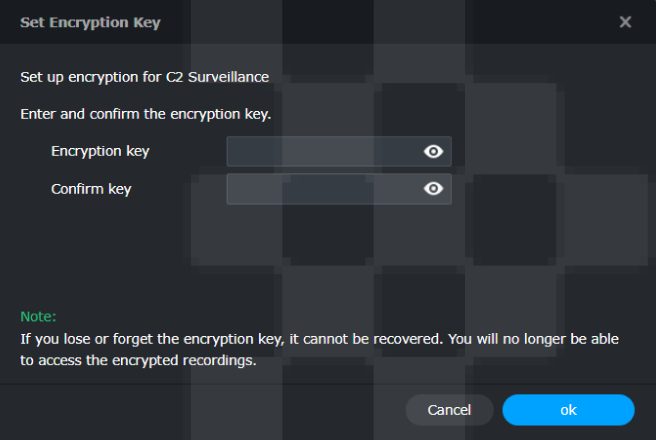Click the "Encryption key" field label
The image size is (656, 440).
[x=100, y=151]
